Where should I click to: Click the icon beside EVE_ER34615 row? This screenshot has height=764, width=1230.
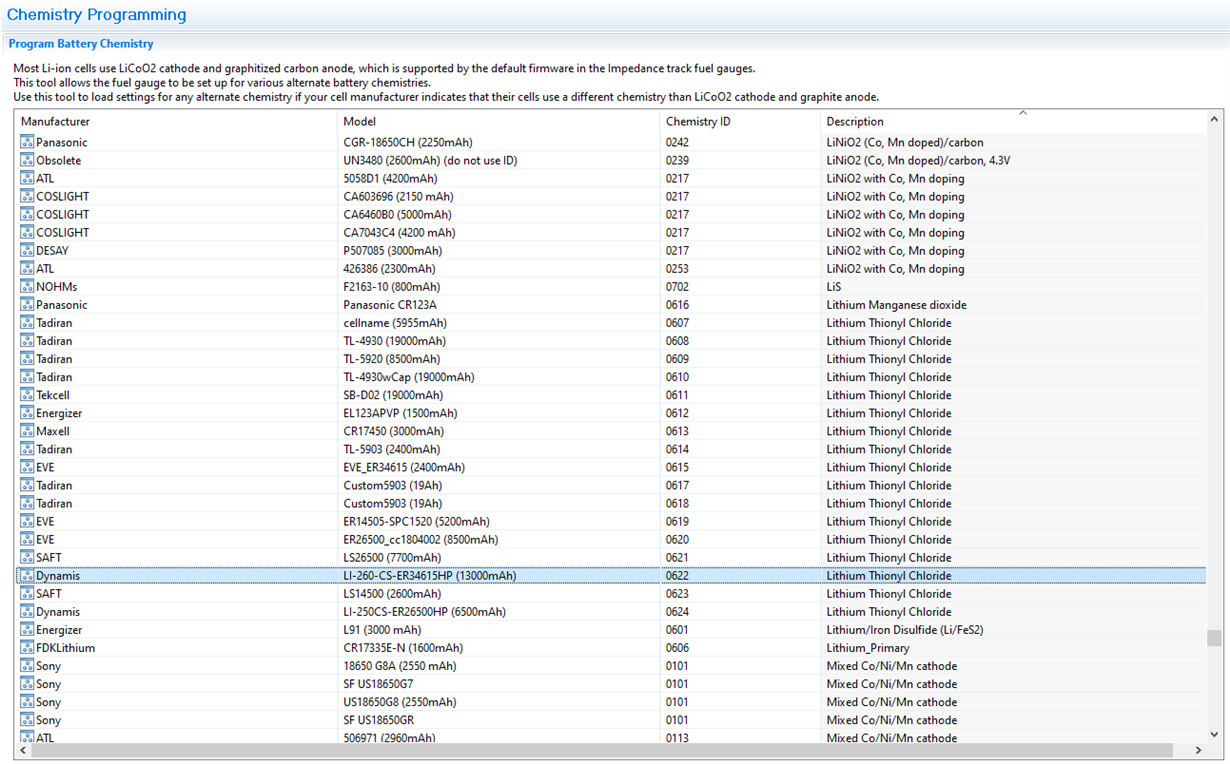27,467
